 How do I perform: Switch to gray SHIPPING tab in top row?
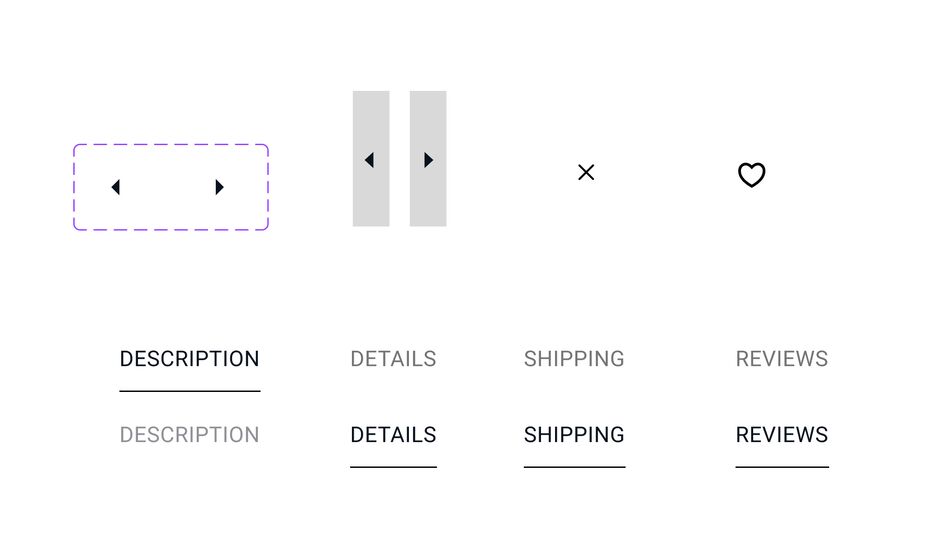[x=574, y=359]
